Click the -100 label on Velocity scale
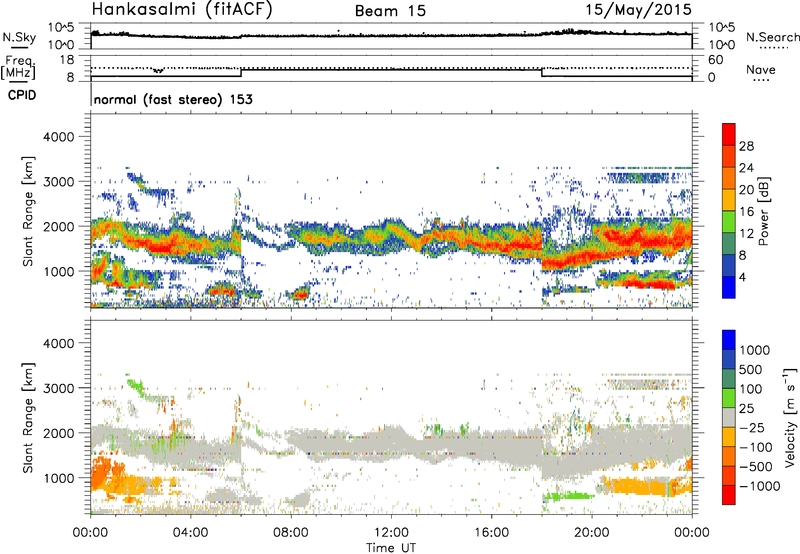The image size is (800, 554). [756, 447]
